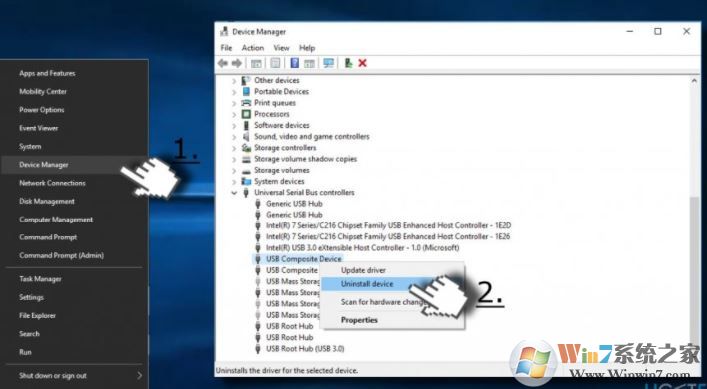Choose Uninstall device from context menu
The height and width of the screenshot is (389, 707).
367,284
